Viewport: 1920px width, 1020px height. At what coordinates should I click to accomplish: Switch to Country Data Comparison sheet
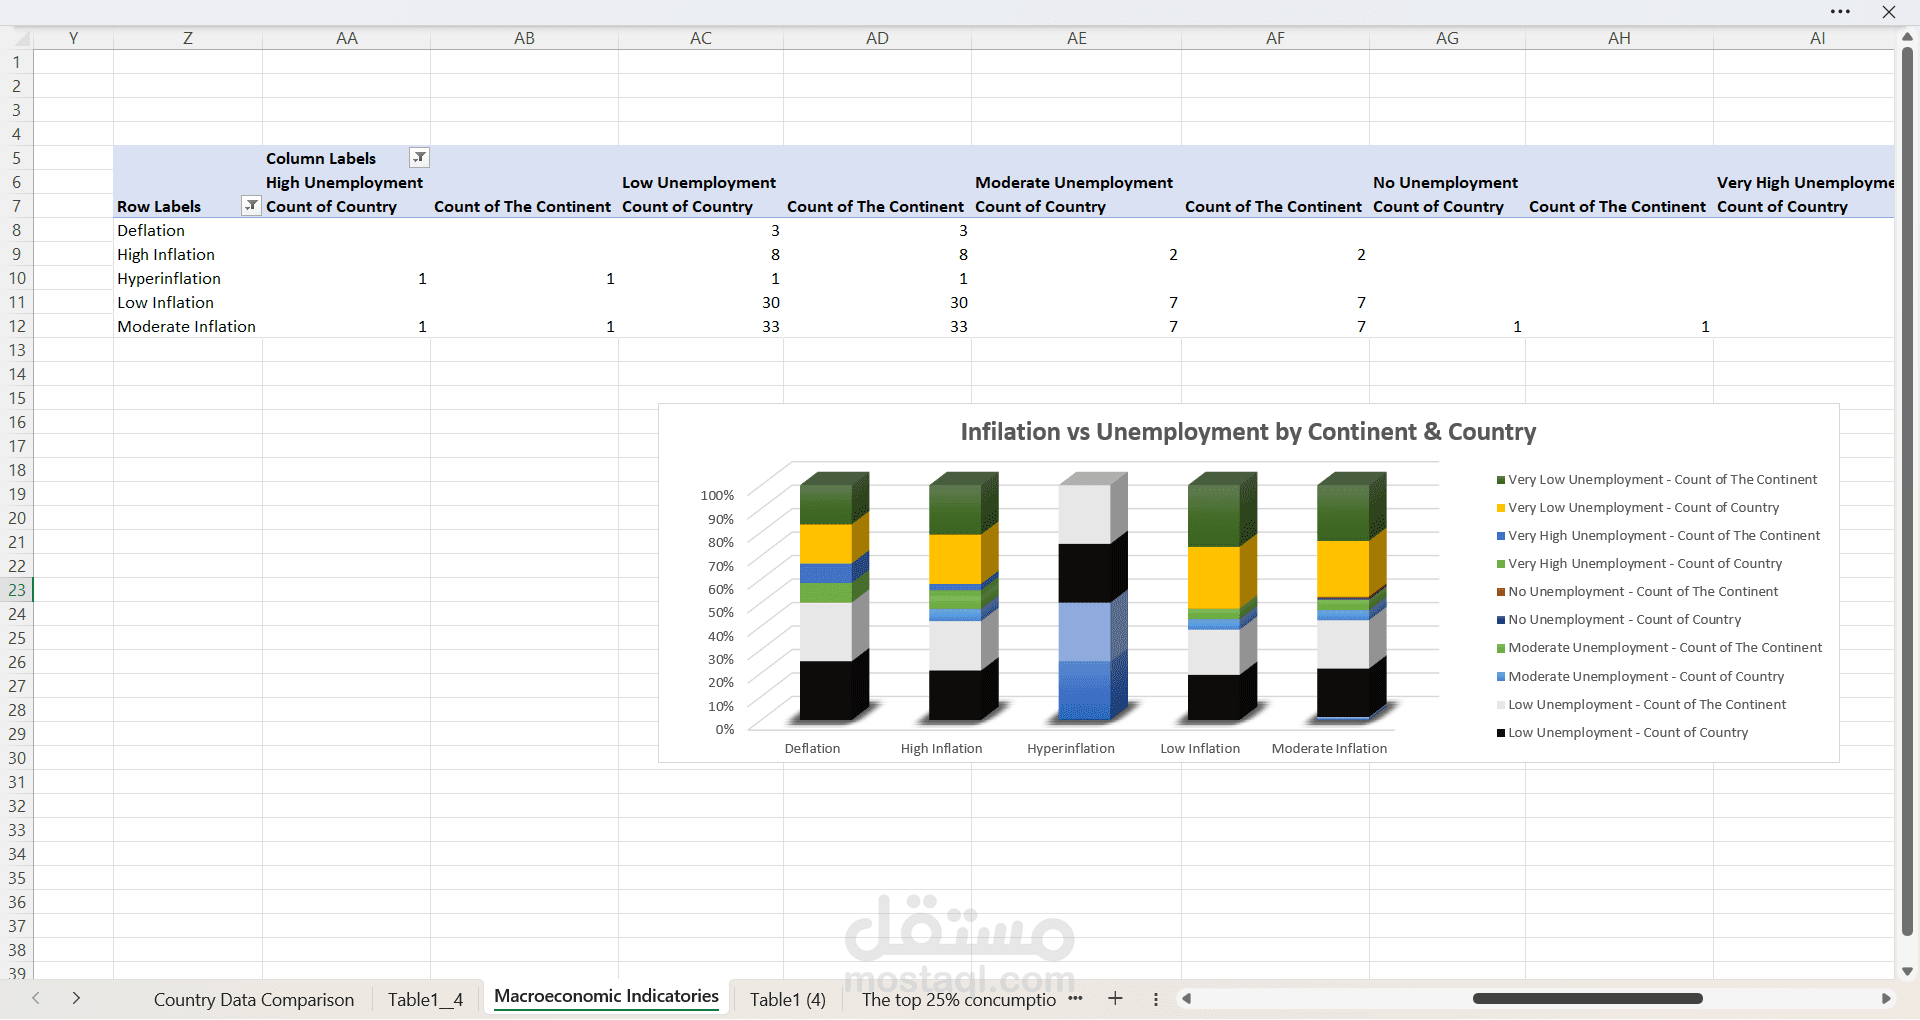pos(253,1000)
